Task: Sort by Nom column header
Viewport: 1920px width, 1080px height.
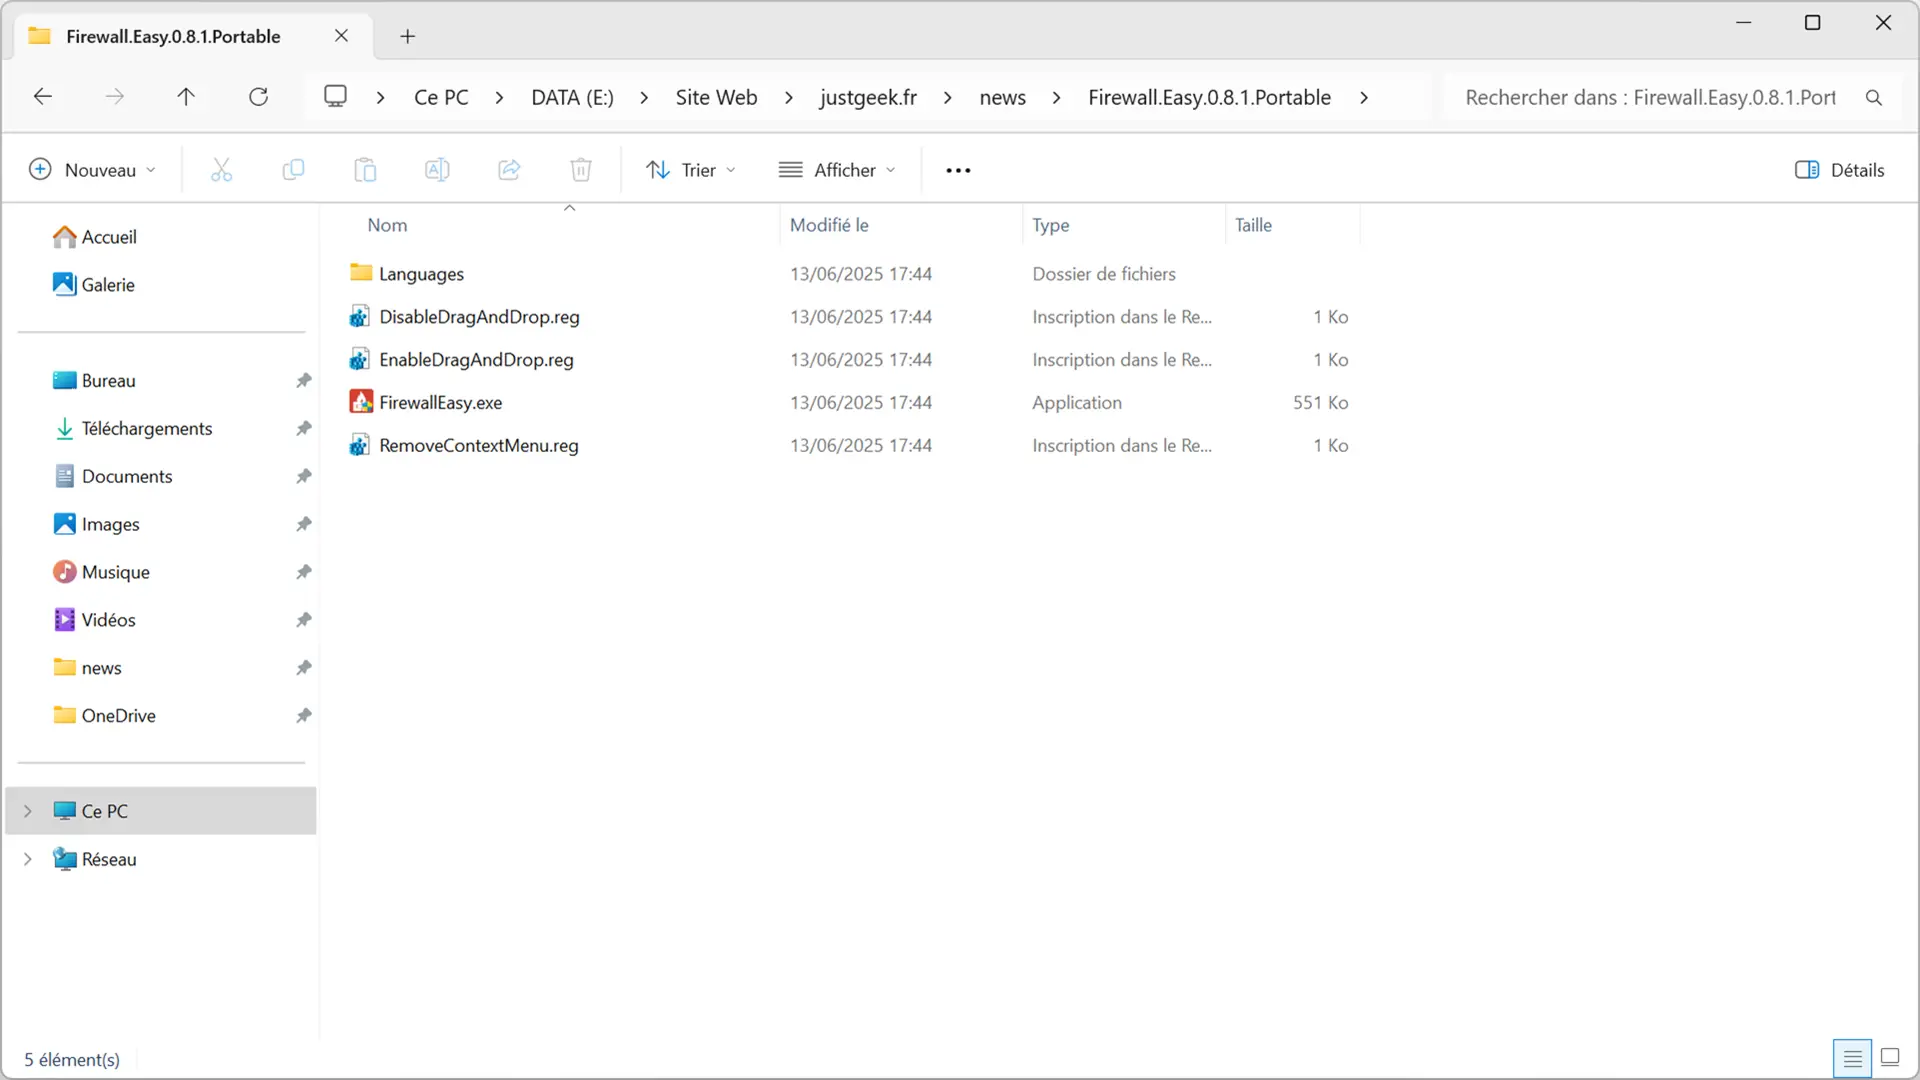Action: tap(387, 225)
